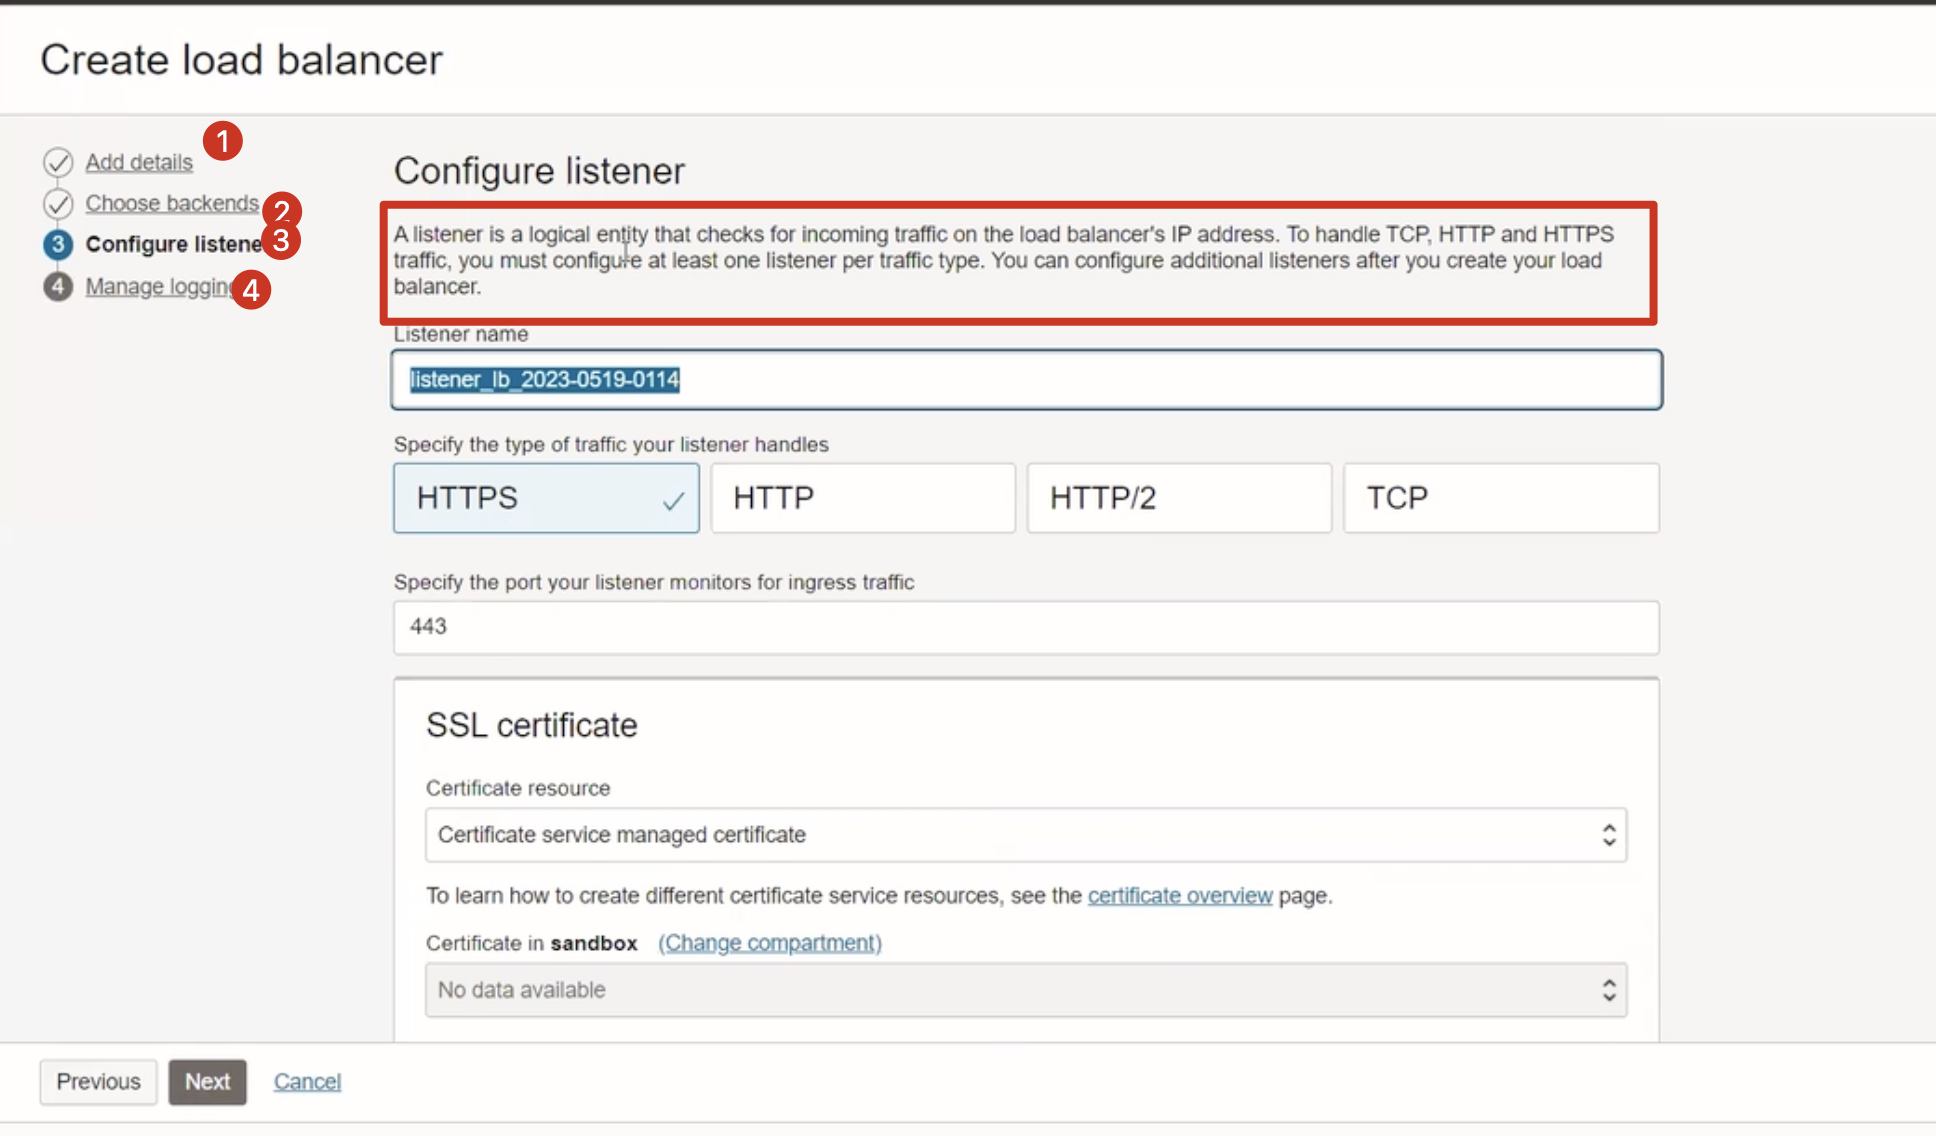Screen dimensions: 1936x1136
Task: Select HTTP/2 traffic type
Action: click(x=1179, y=498)
